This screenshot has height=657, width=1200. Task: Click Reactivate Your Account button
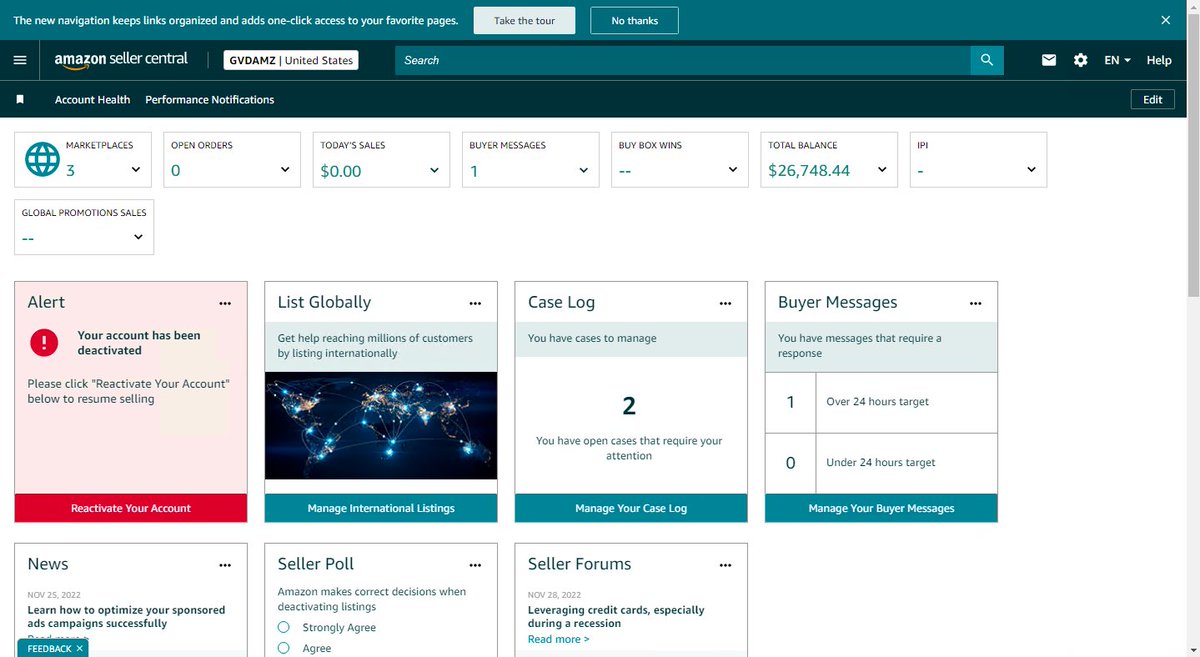[x=131, y=508]
